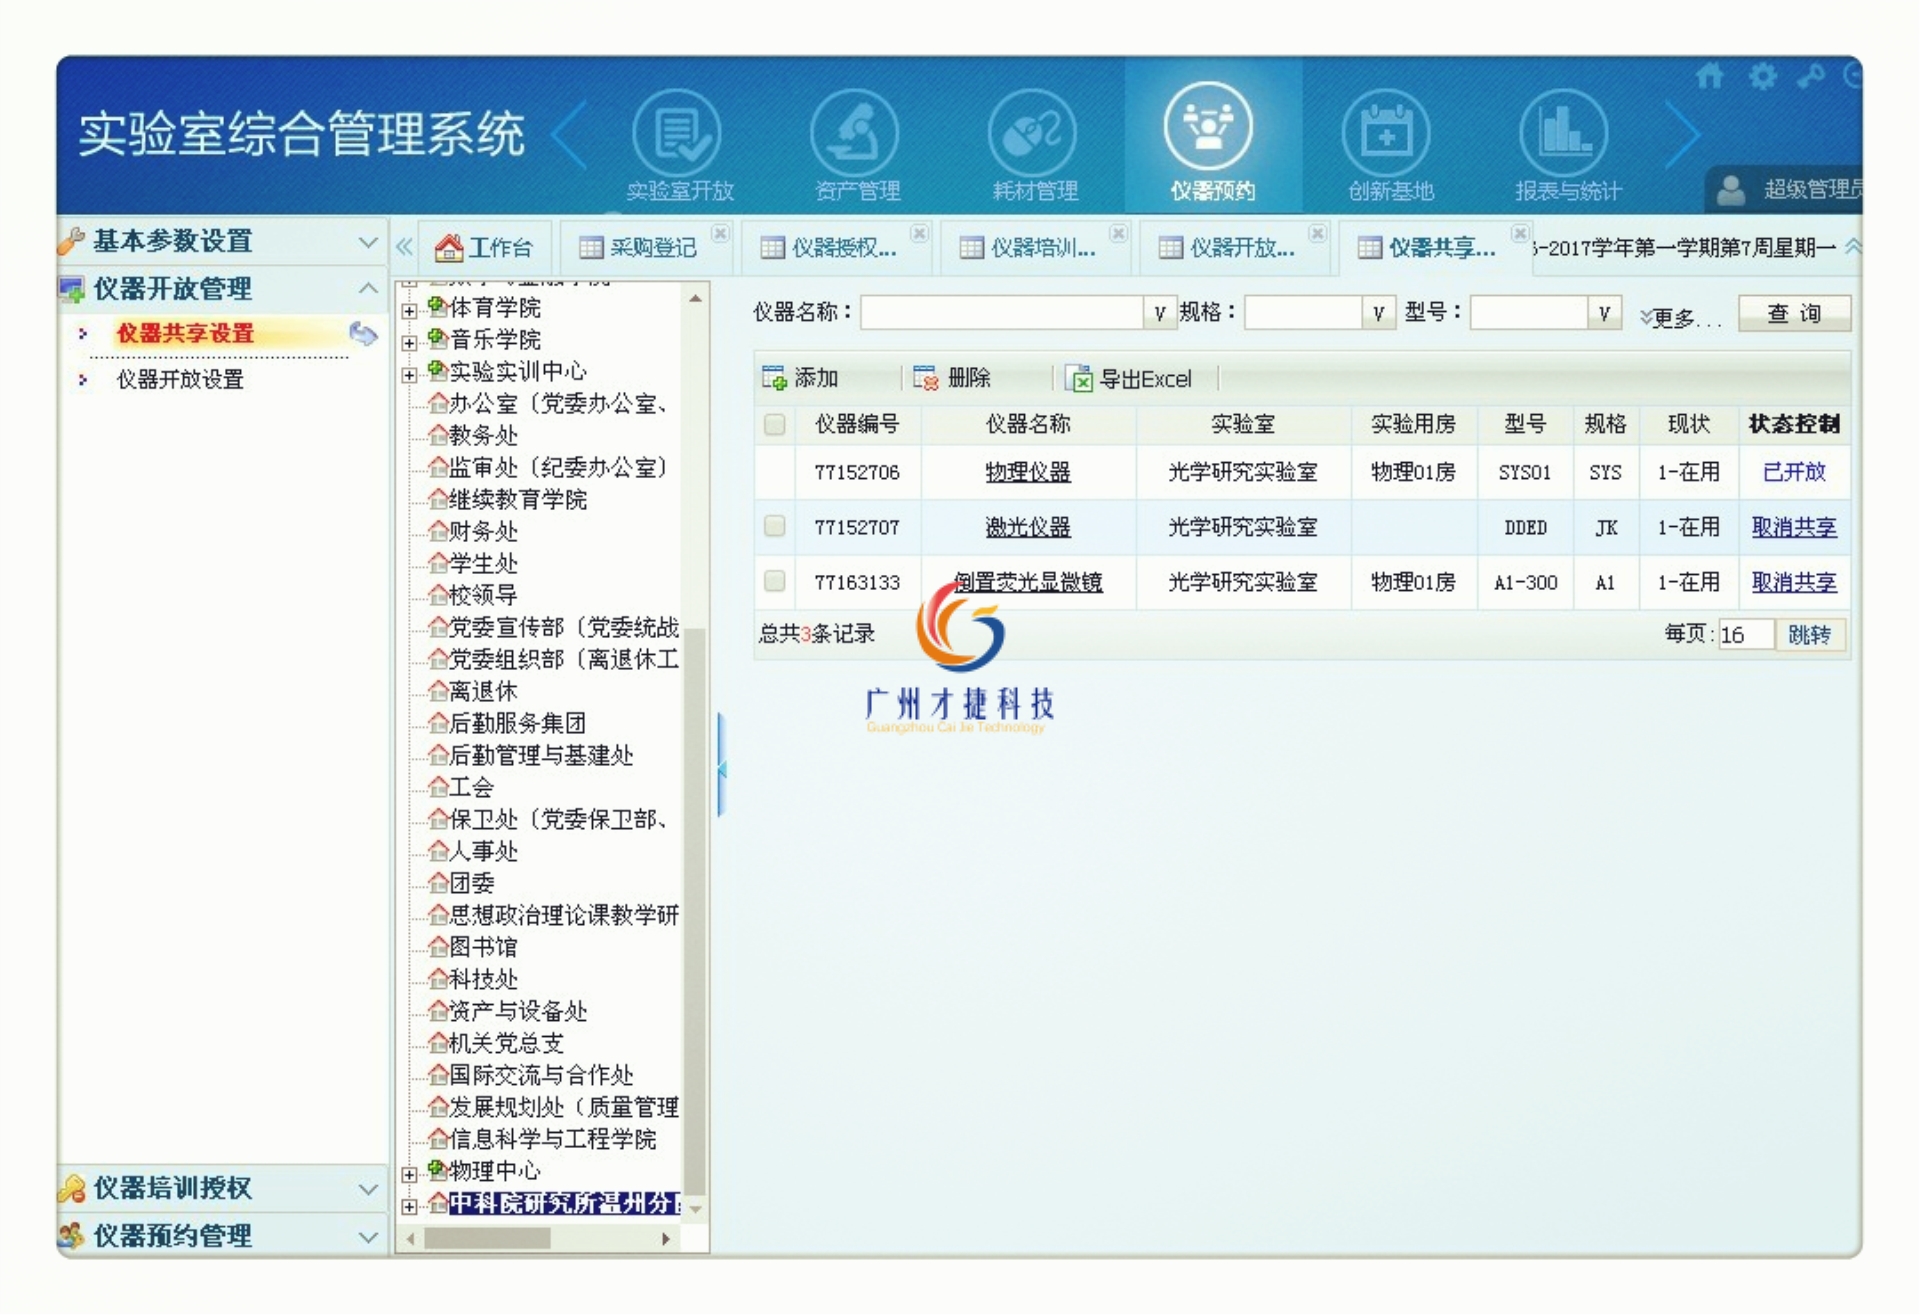This screenshot has width=1920, height=1315.
Task: Click 取消共享 link for 激光仪器
Action: click(x=1793, y=527)
